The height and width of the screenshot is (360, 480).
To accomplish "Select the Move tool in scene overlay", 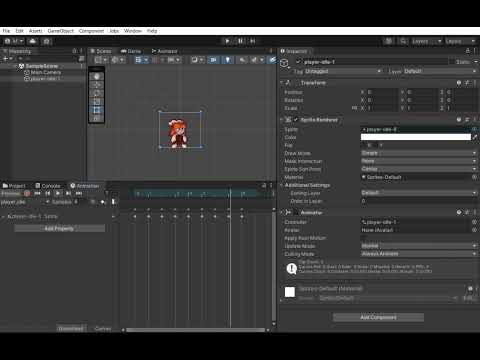I will click(97, 85).
